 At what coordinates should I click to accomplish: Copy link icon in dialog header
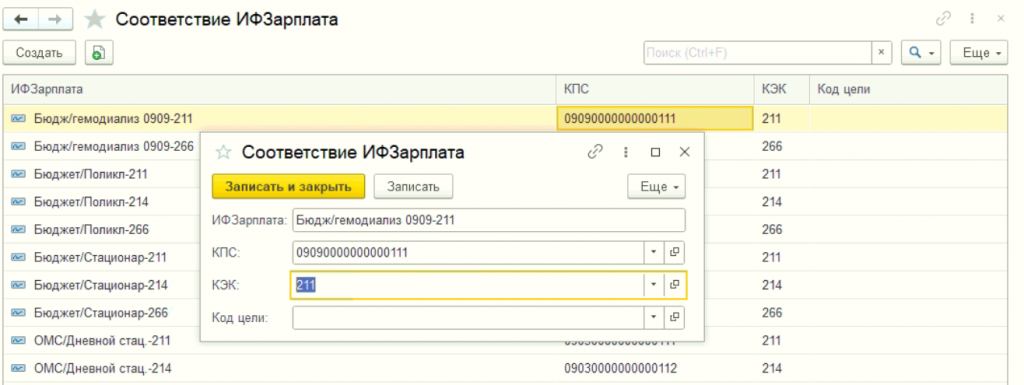point(594,152)
